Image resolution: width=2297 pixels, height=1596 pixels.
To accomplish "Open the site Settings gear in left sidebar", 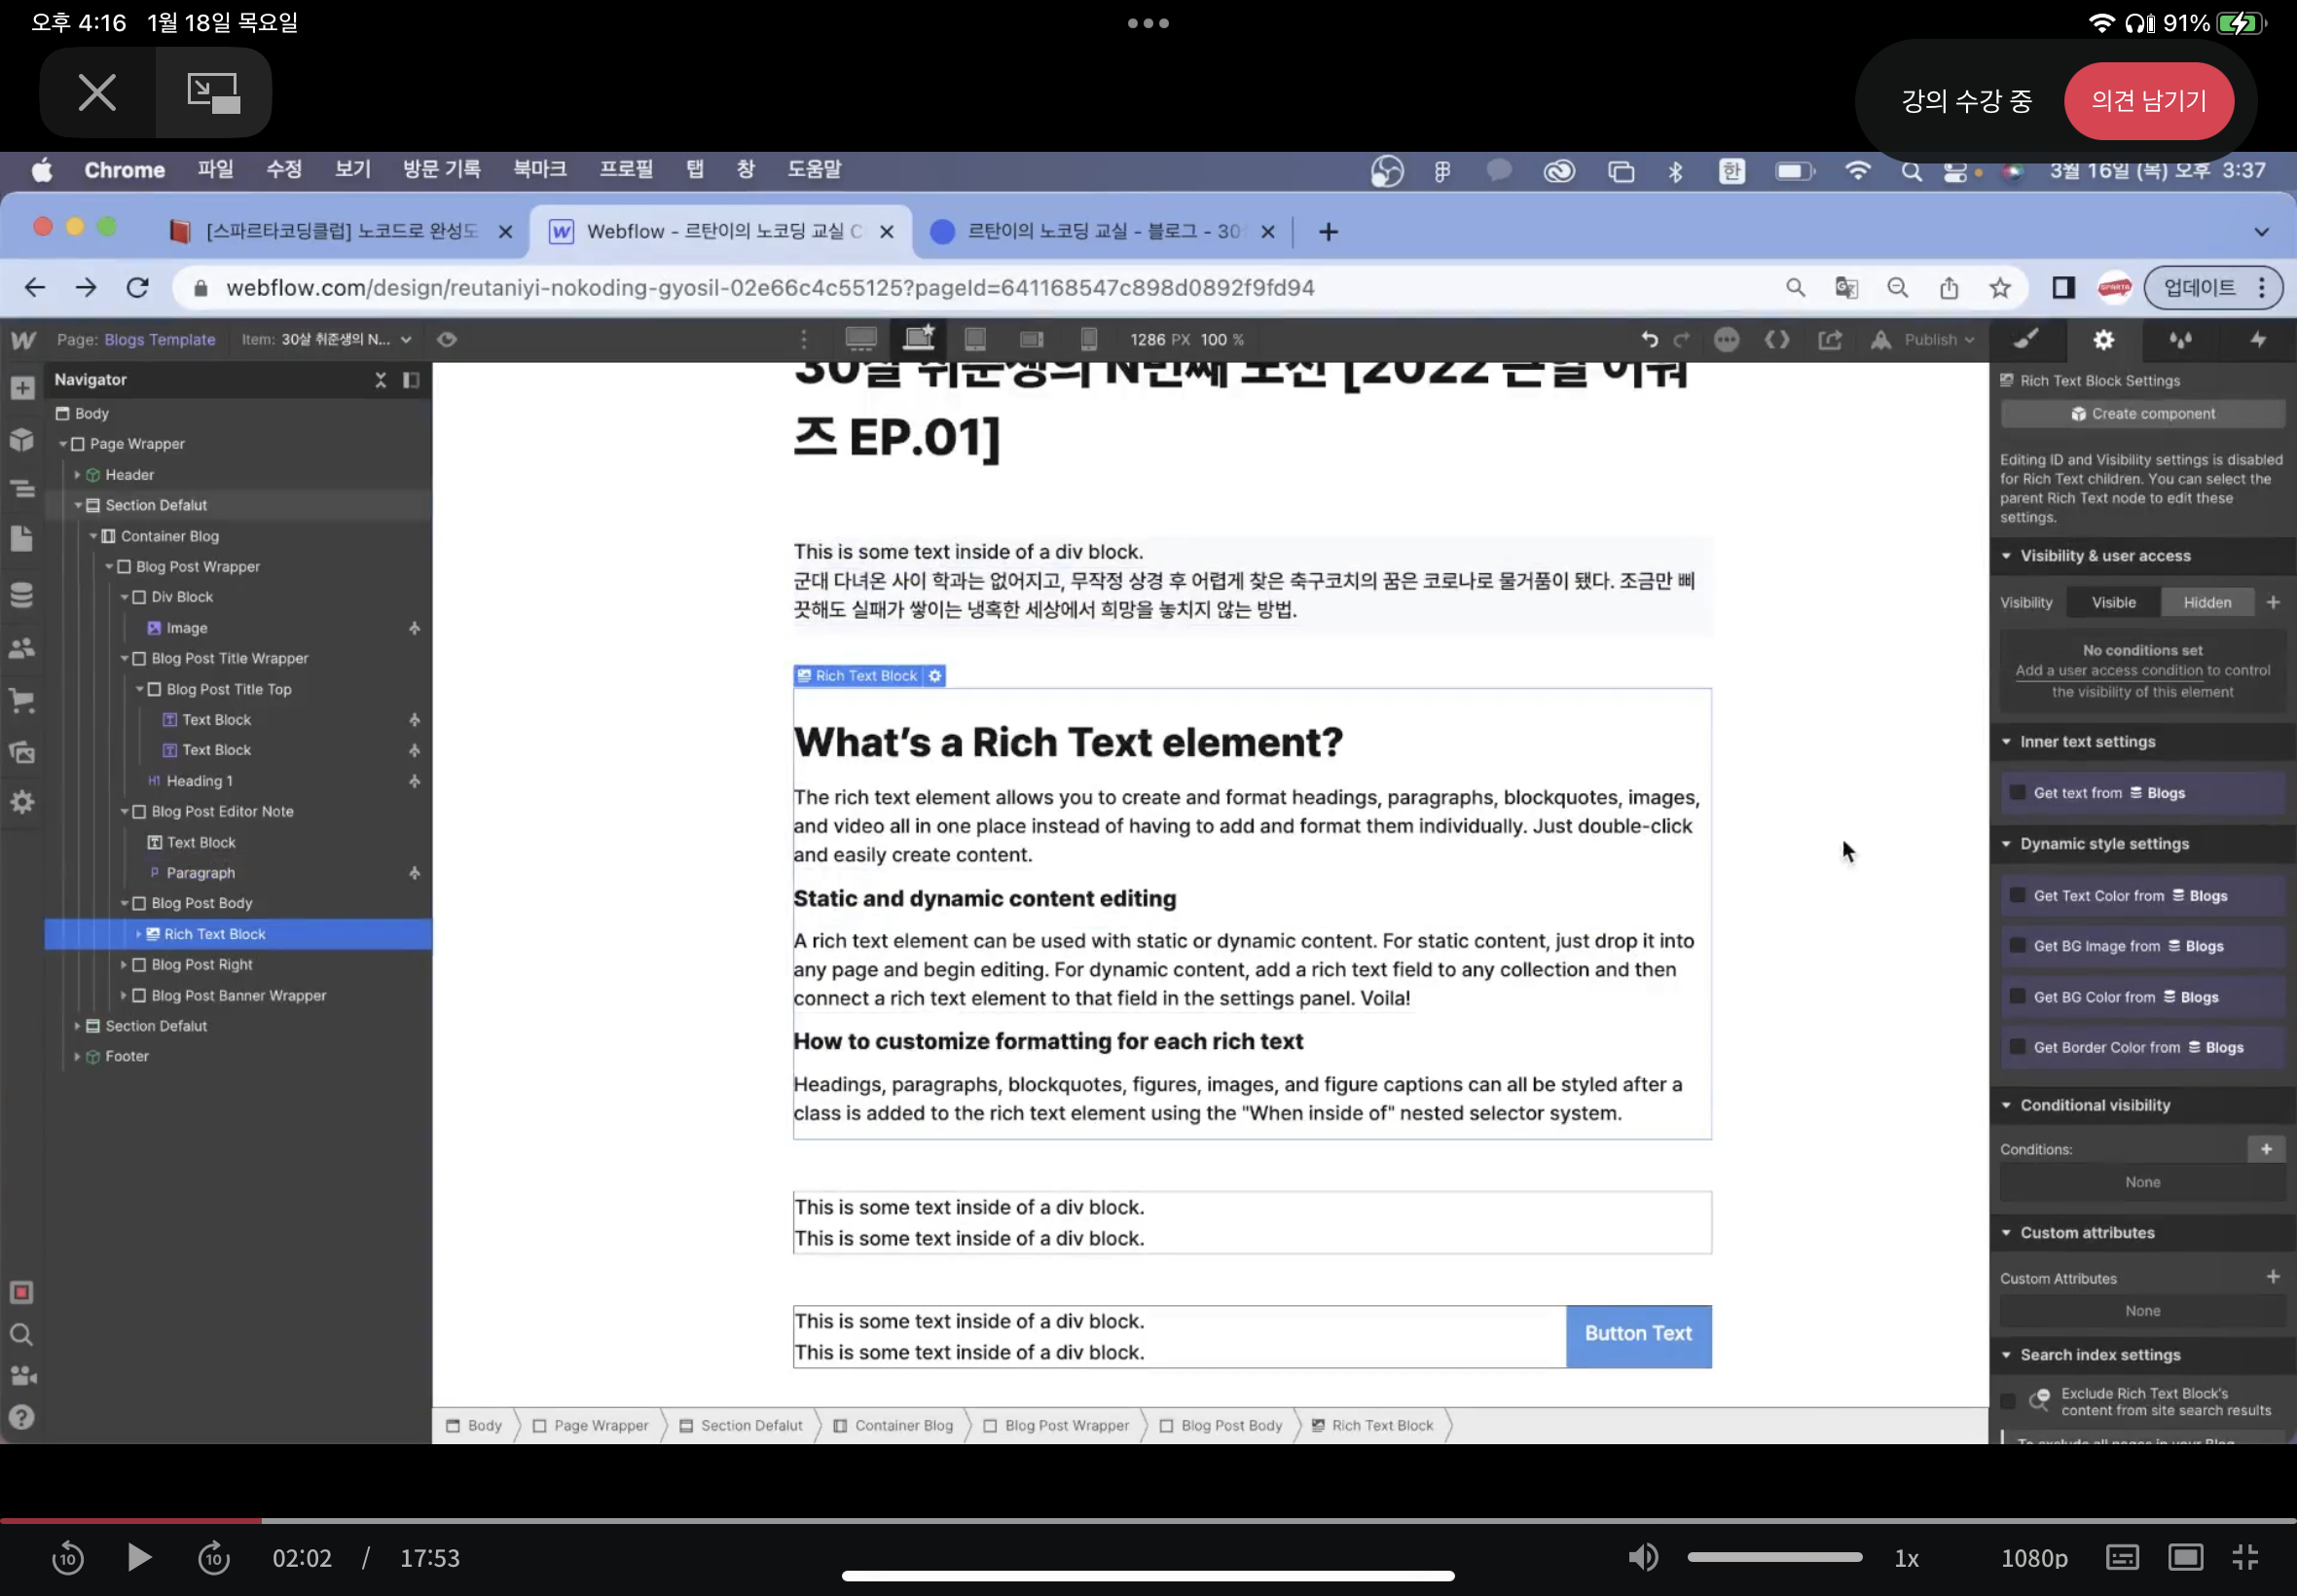I will point(22,802).
